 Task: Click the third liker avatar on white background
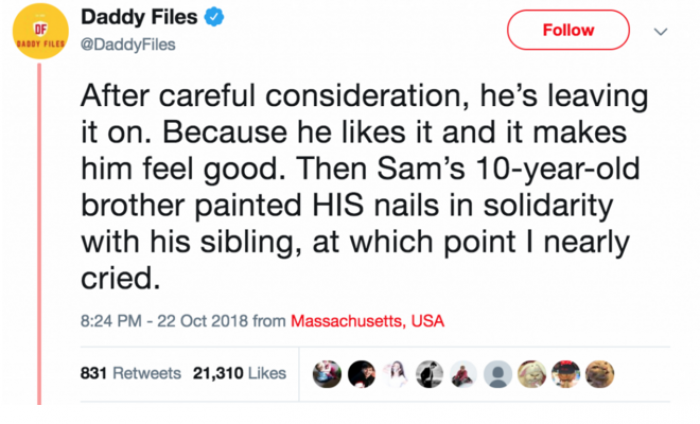point(397,374)
